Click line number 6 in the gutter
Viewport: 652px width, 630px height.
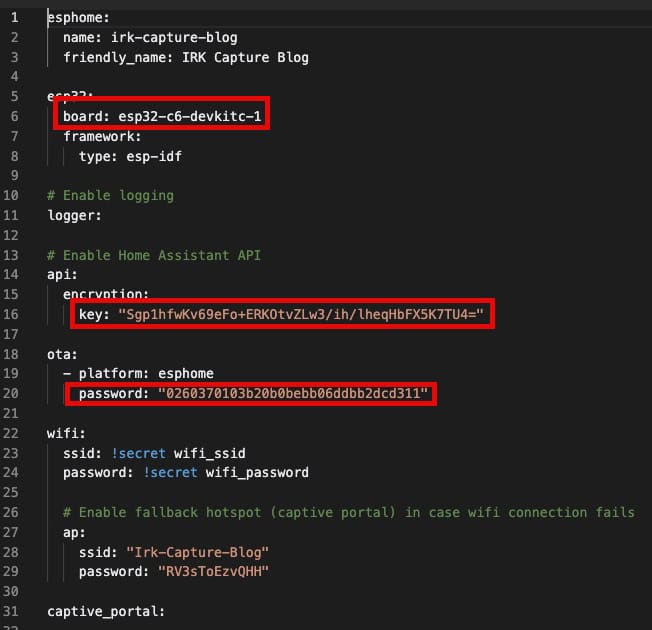[x=12, y=117]
